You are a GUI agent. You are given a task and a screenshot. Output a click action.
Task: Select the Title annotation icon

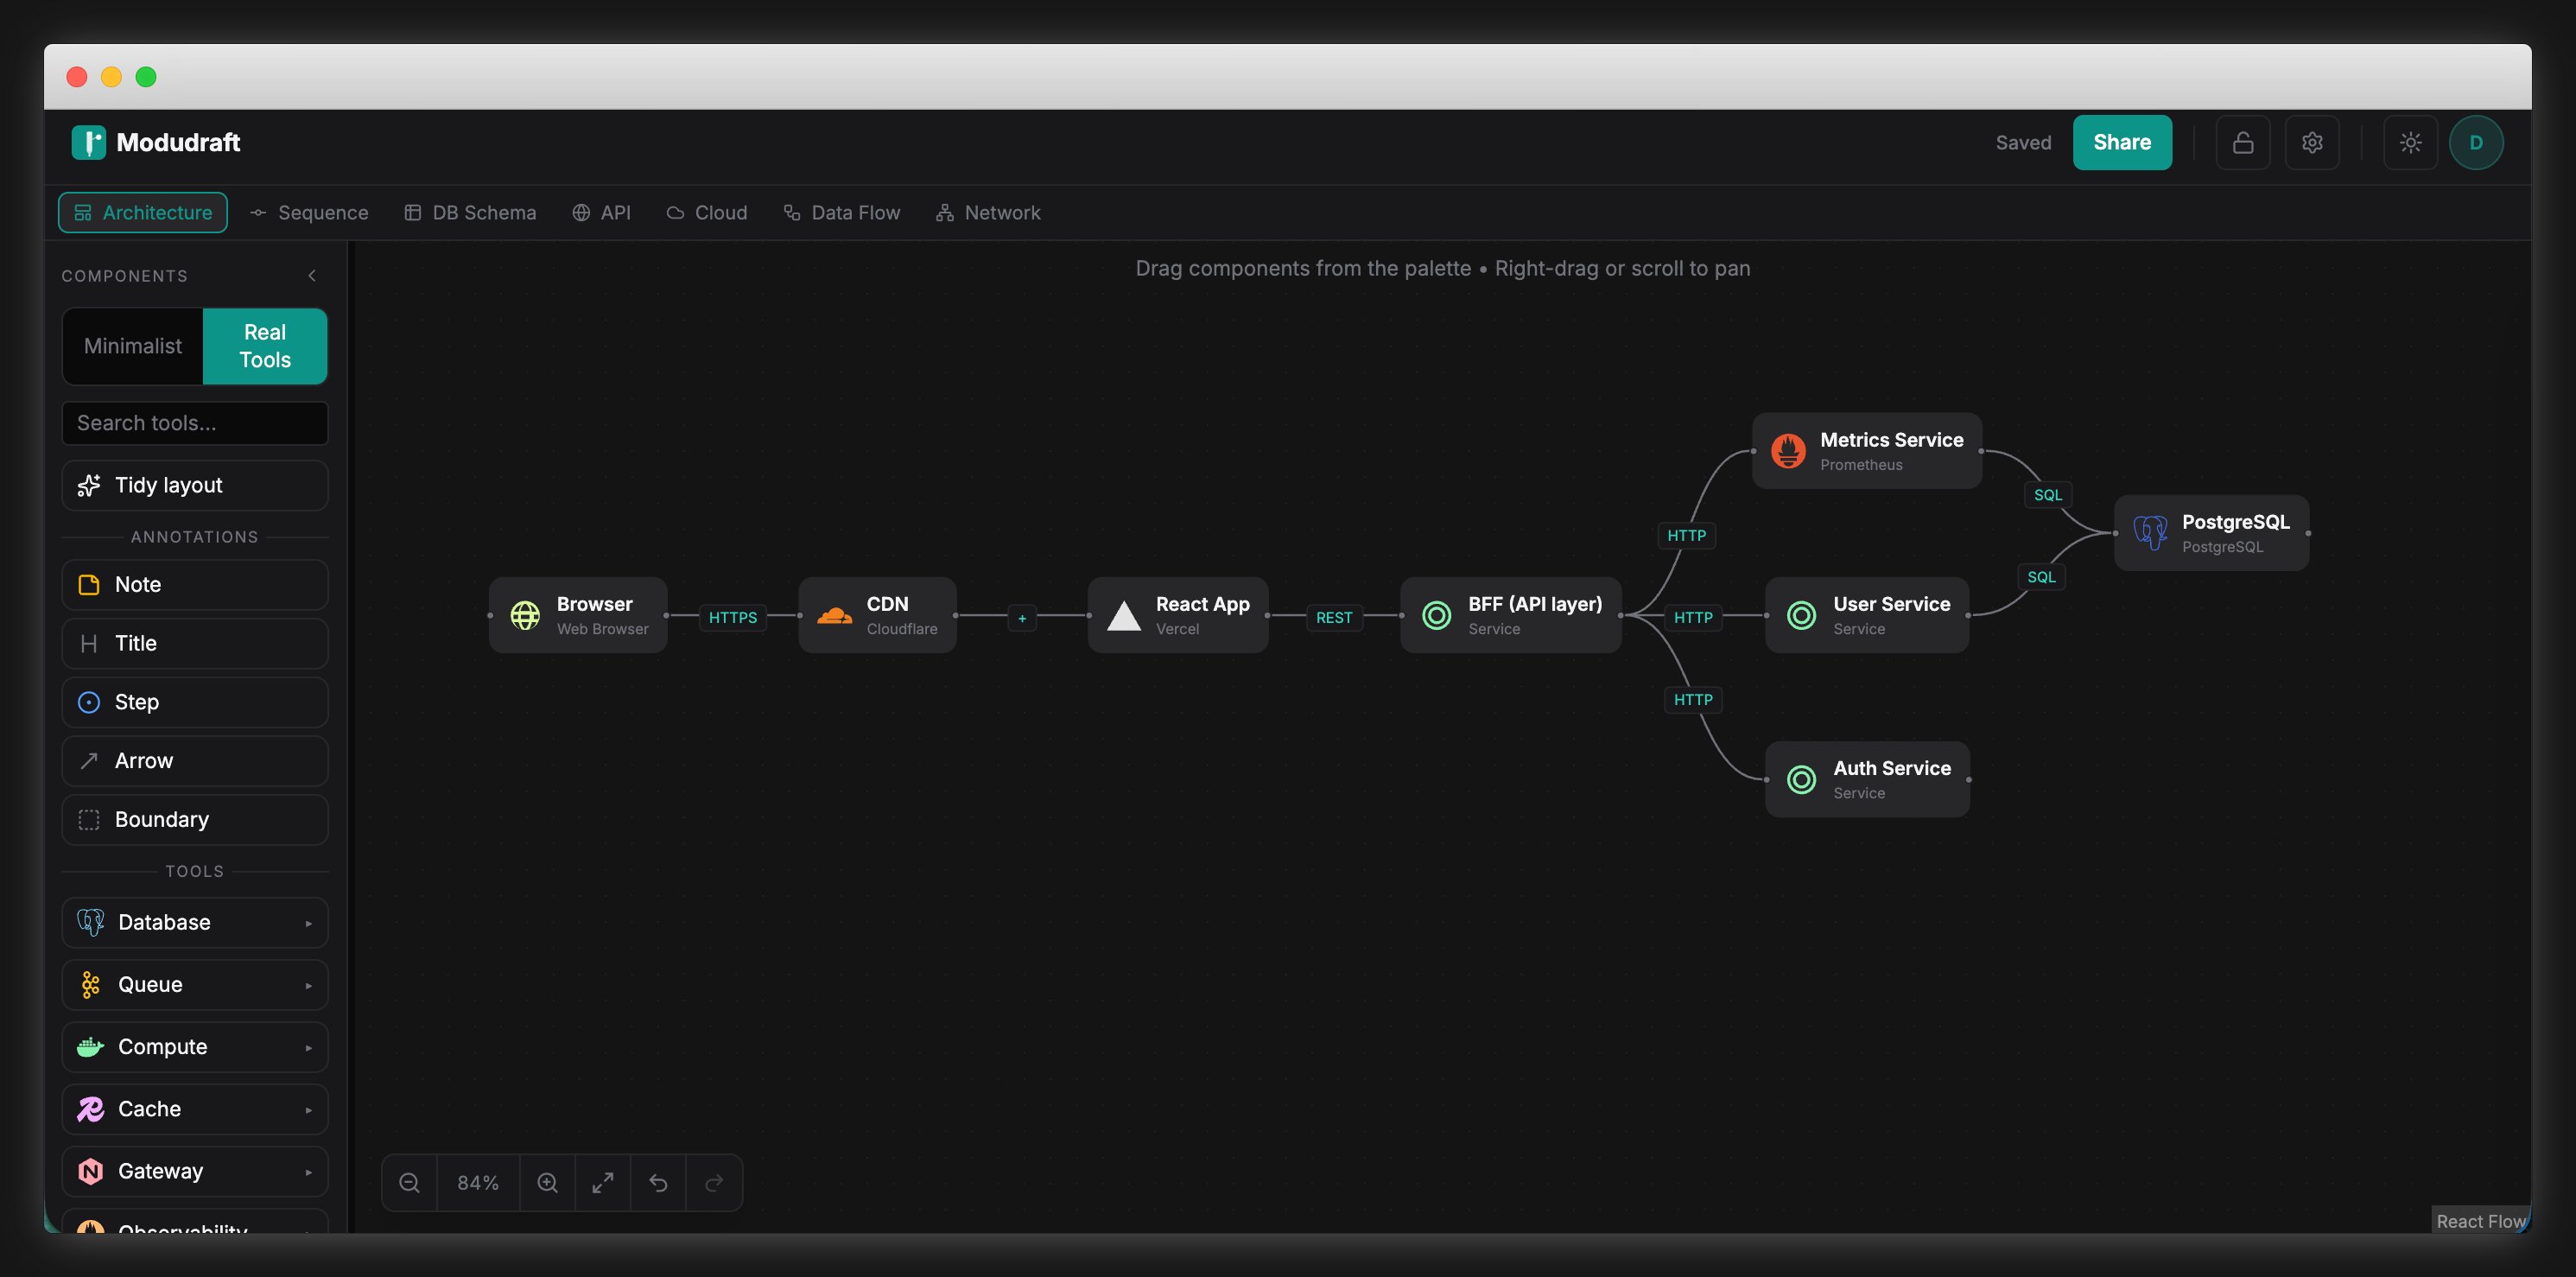pos(89,643)
